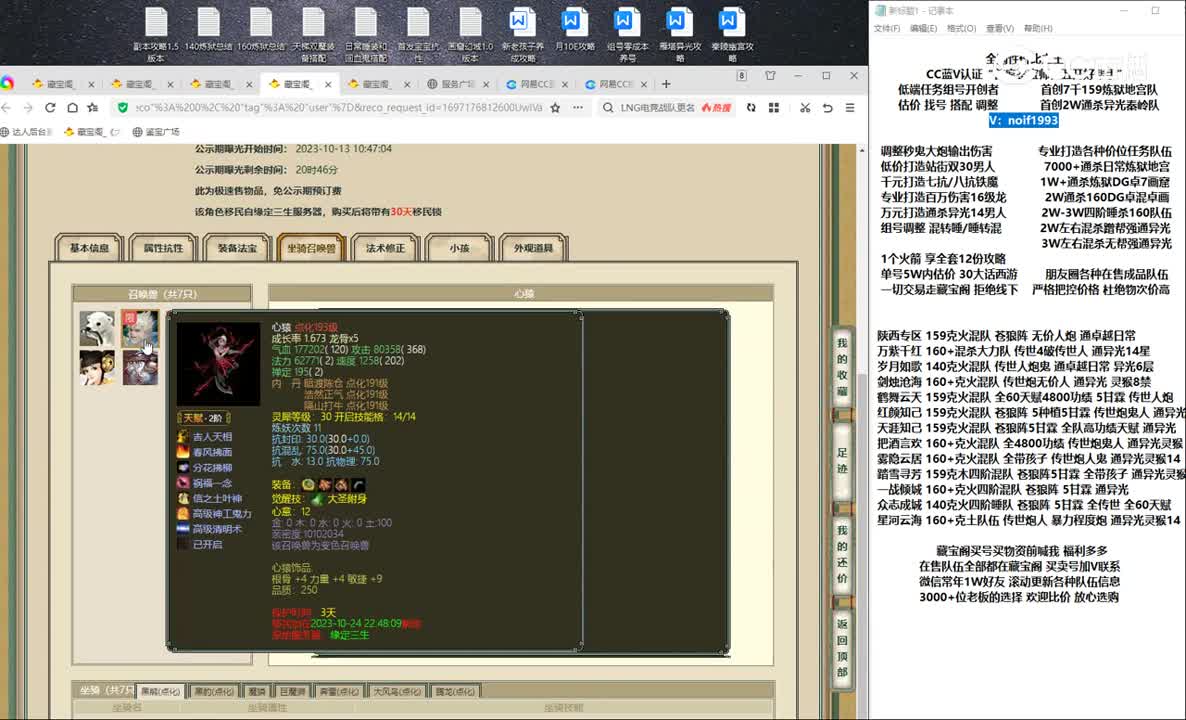Select the 坐骑召唤兽 tab
The image size is (1186, 720).
pos(312,248)
